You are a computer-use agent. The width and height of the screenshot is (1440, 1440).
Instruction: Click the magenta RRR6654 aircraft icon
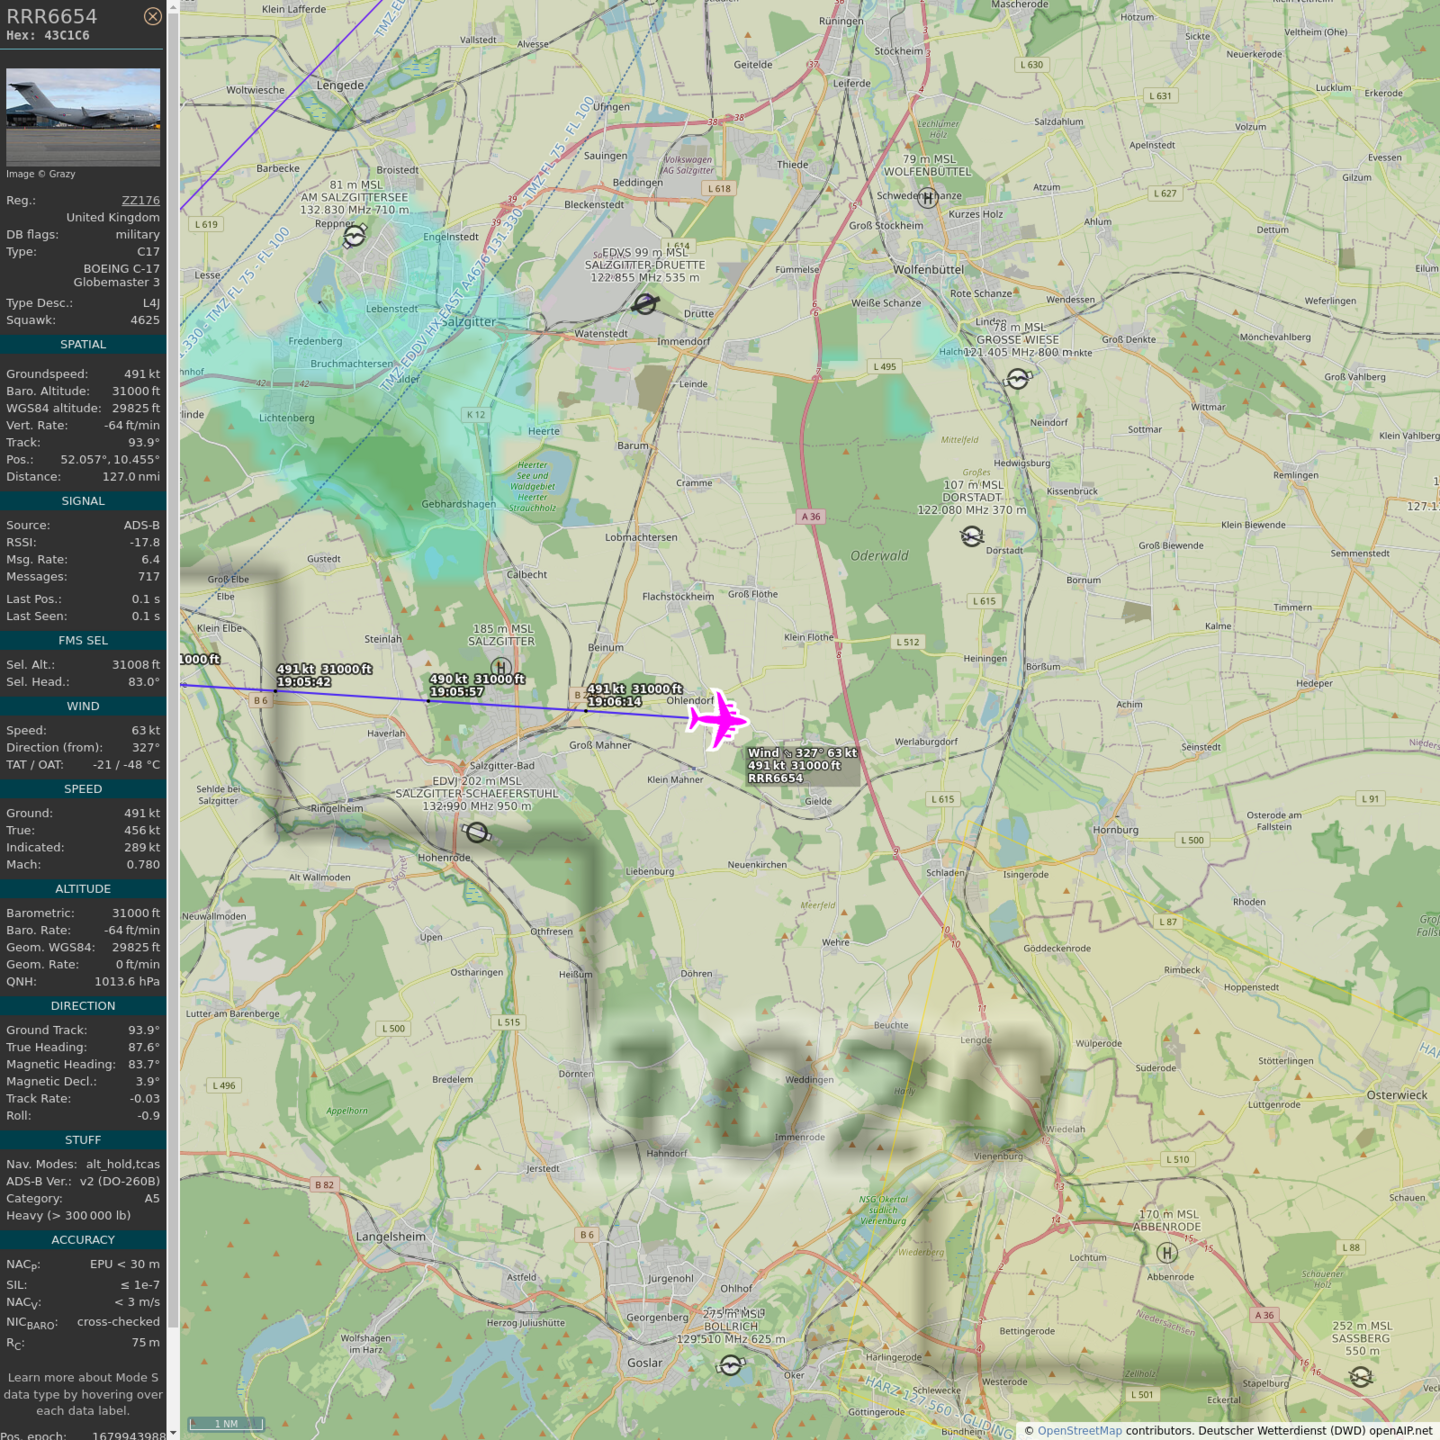[717, 720]
